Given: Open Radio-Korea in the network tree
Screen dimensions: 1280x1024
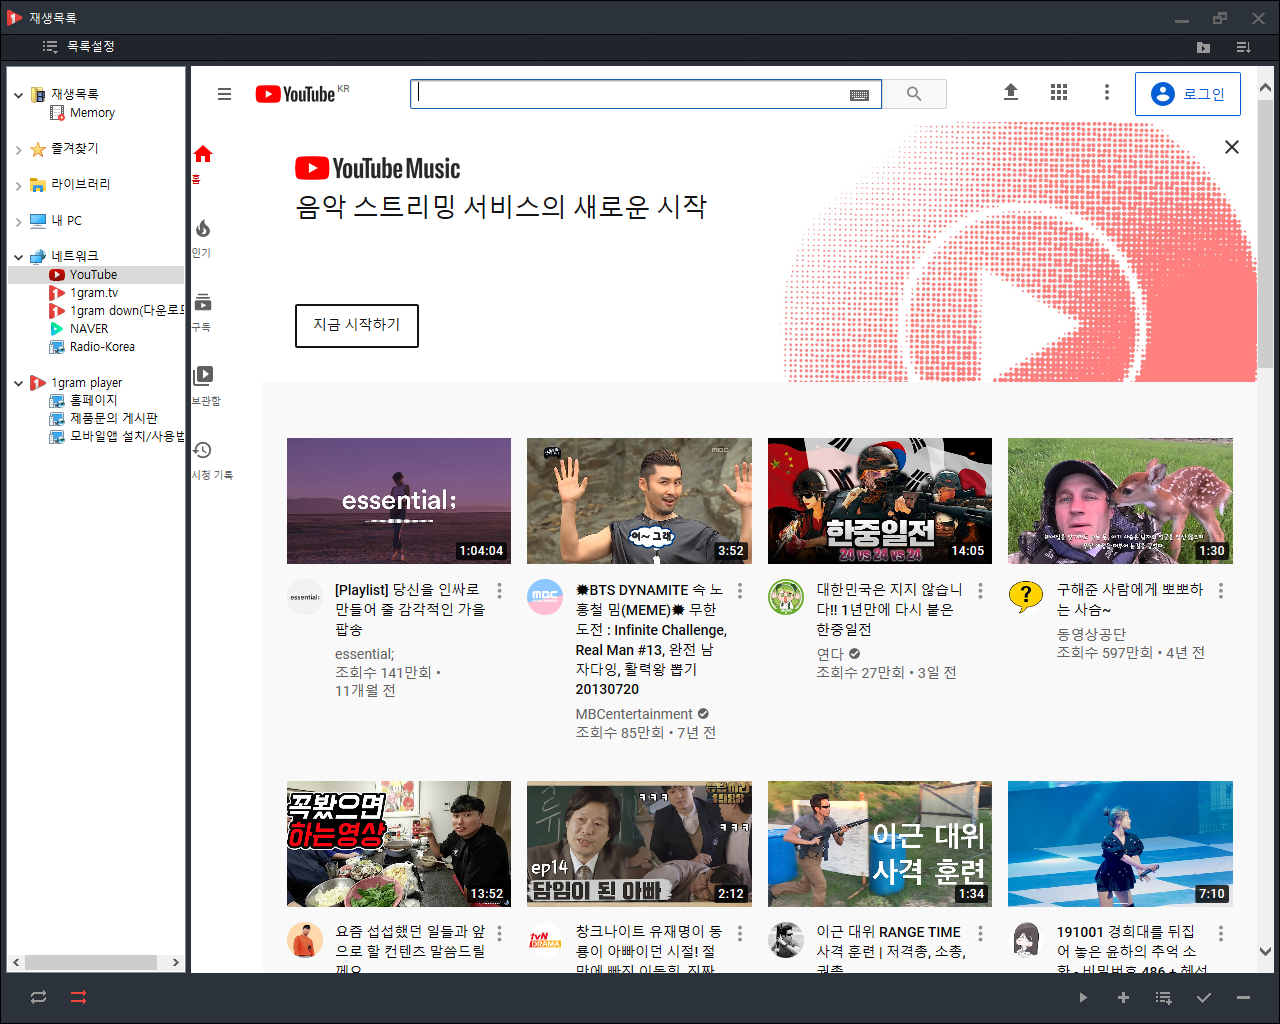Looking at the screenshot, I should 102,347.
